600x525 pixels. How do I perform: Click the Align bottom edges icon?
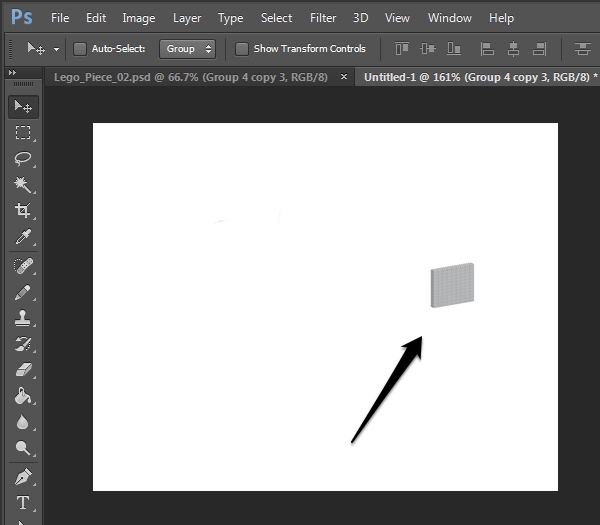point(454,49)
